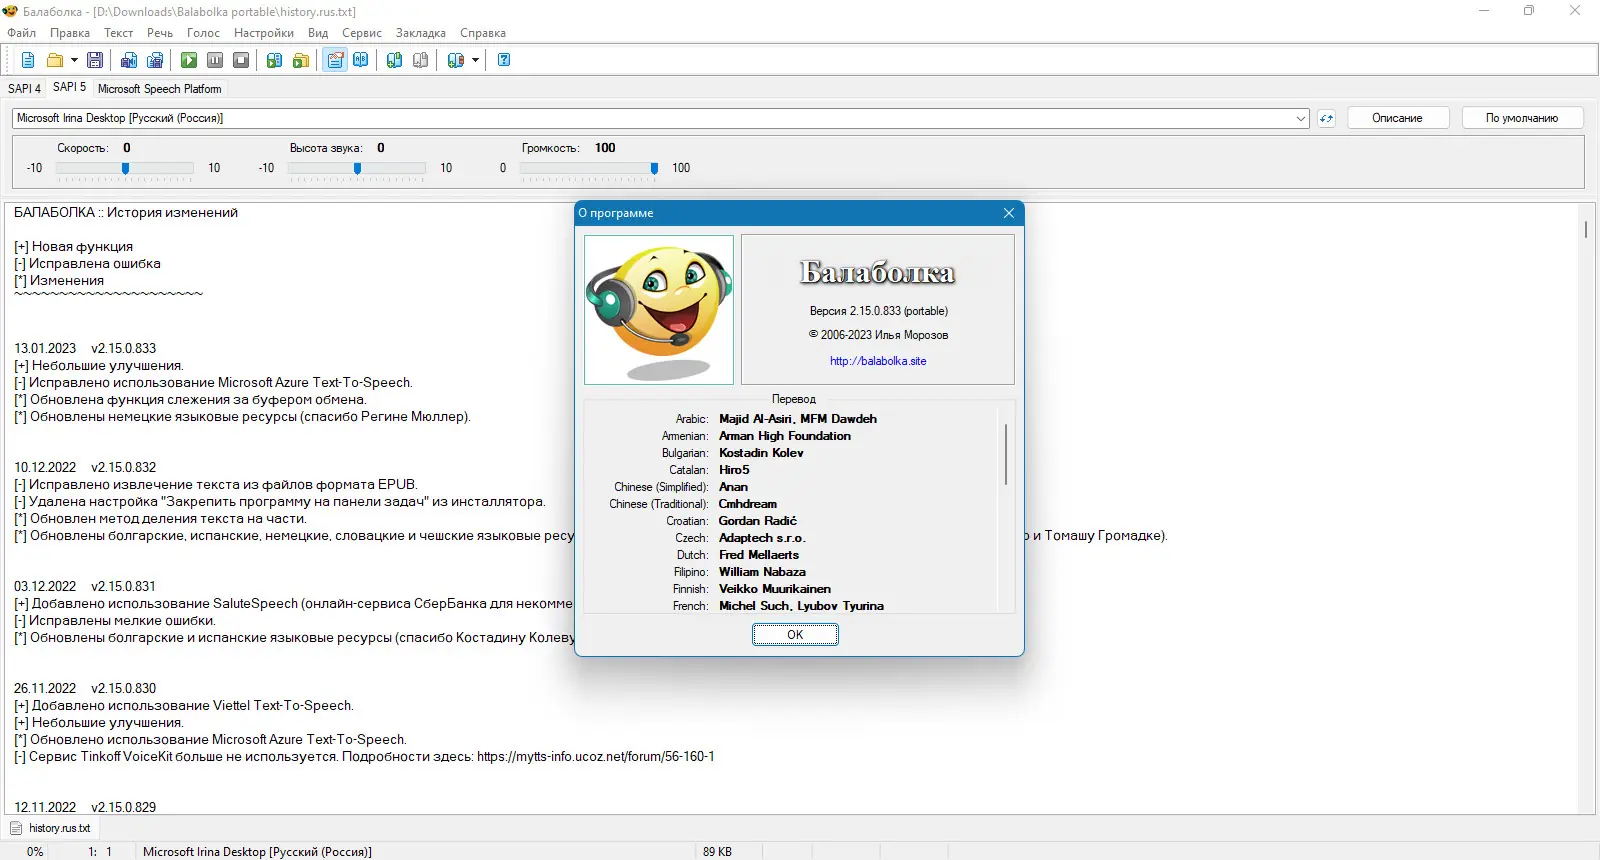Click the mytts-info.ucoz.net forum URL text
1600x860 pixels.
click(596, 756)
